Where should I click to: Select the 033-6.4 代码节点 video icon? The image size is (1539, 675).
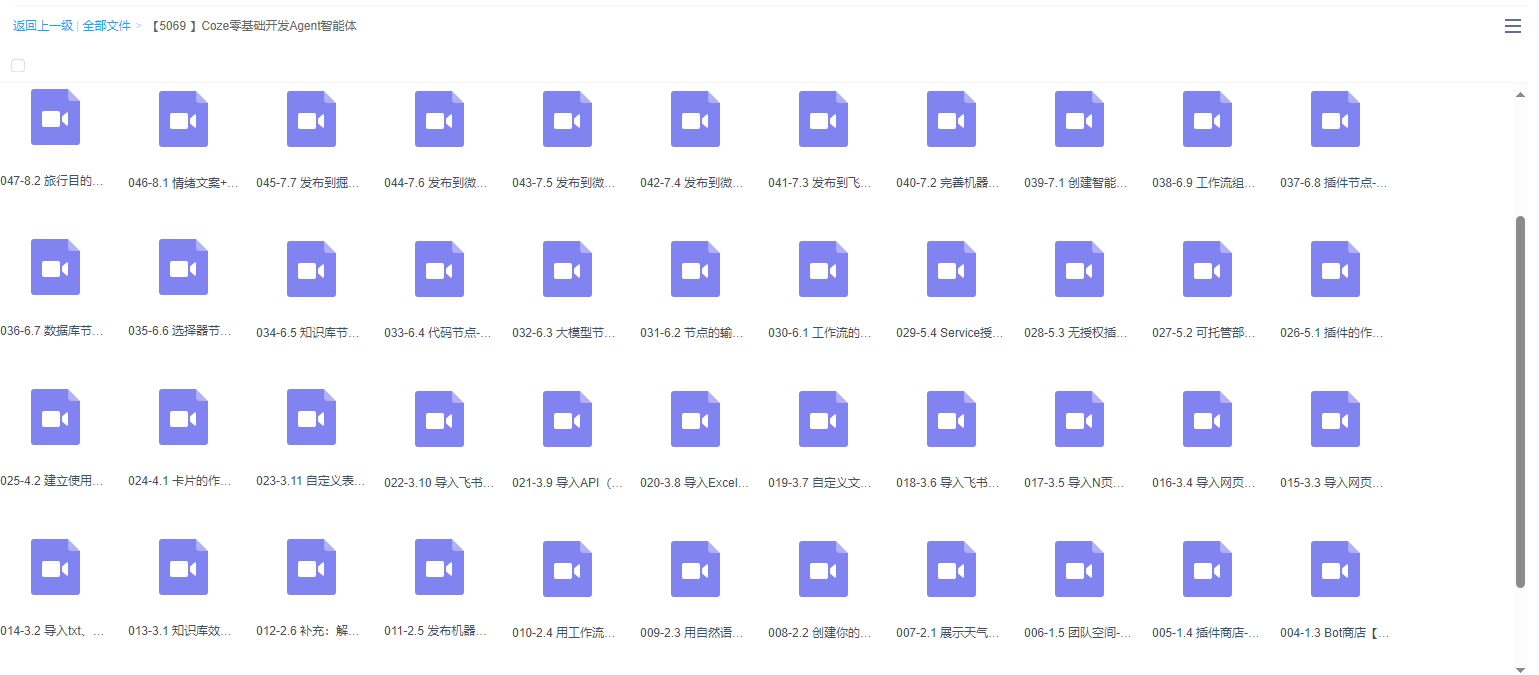click(x=439, y=267)
